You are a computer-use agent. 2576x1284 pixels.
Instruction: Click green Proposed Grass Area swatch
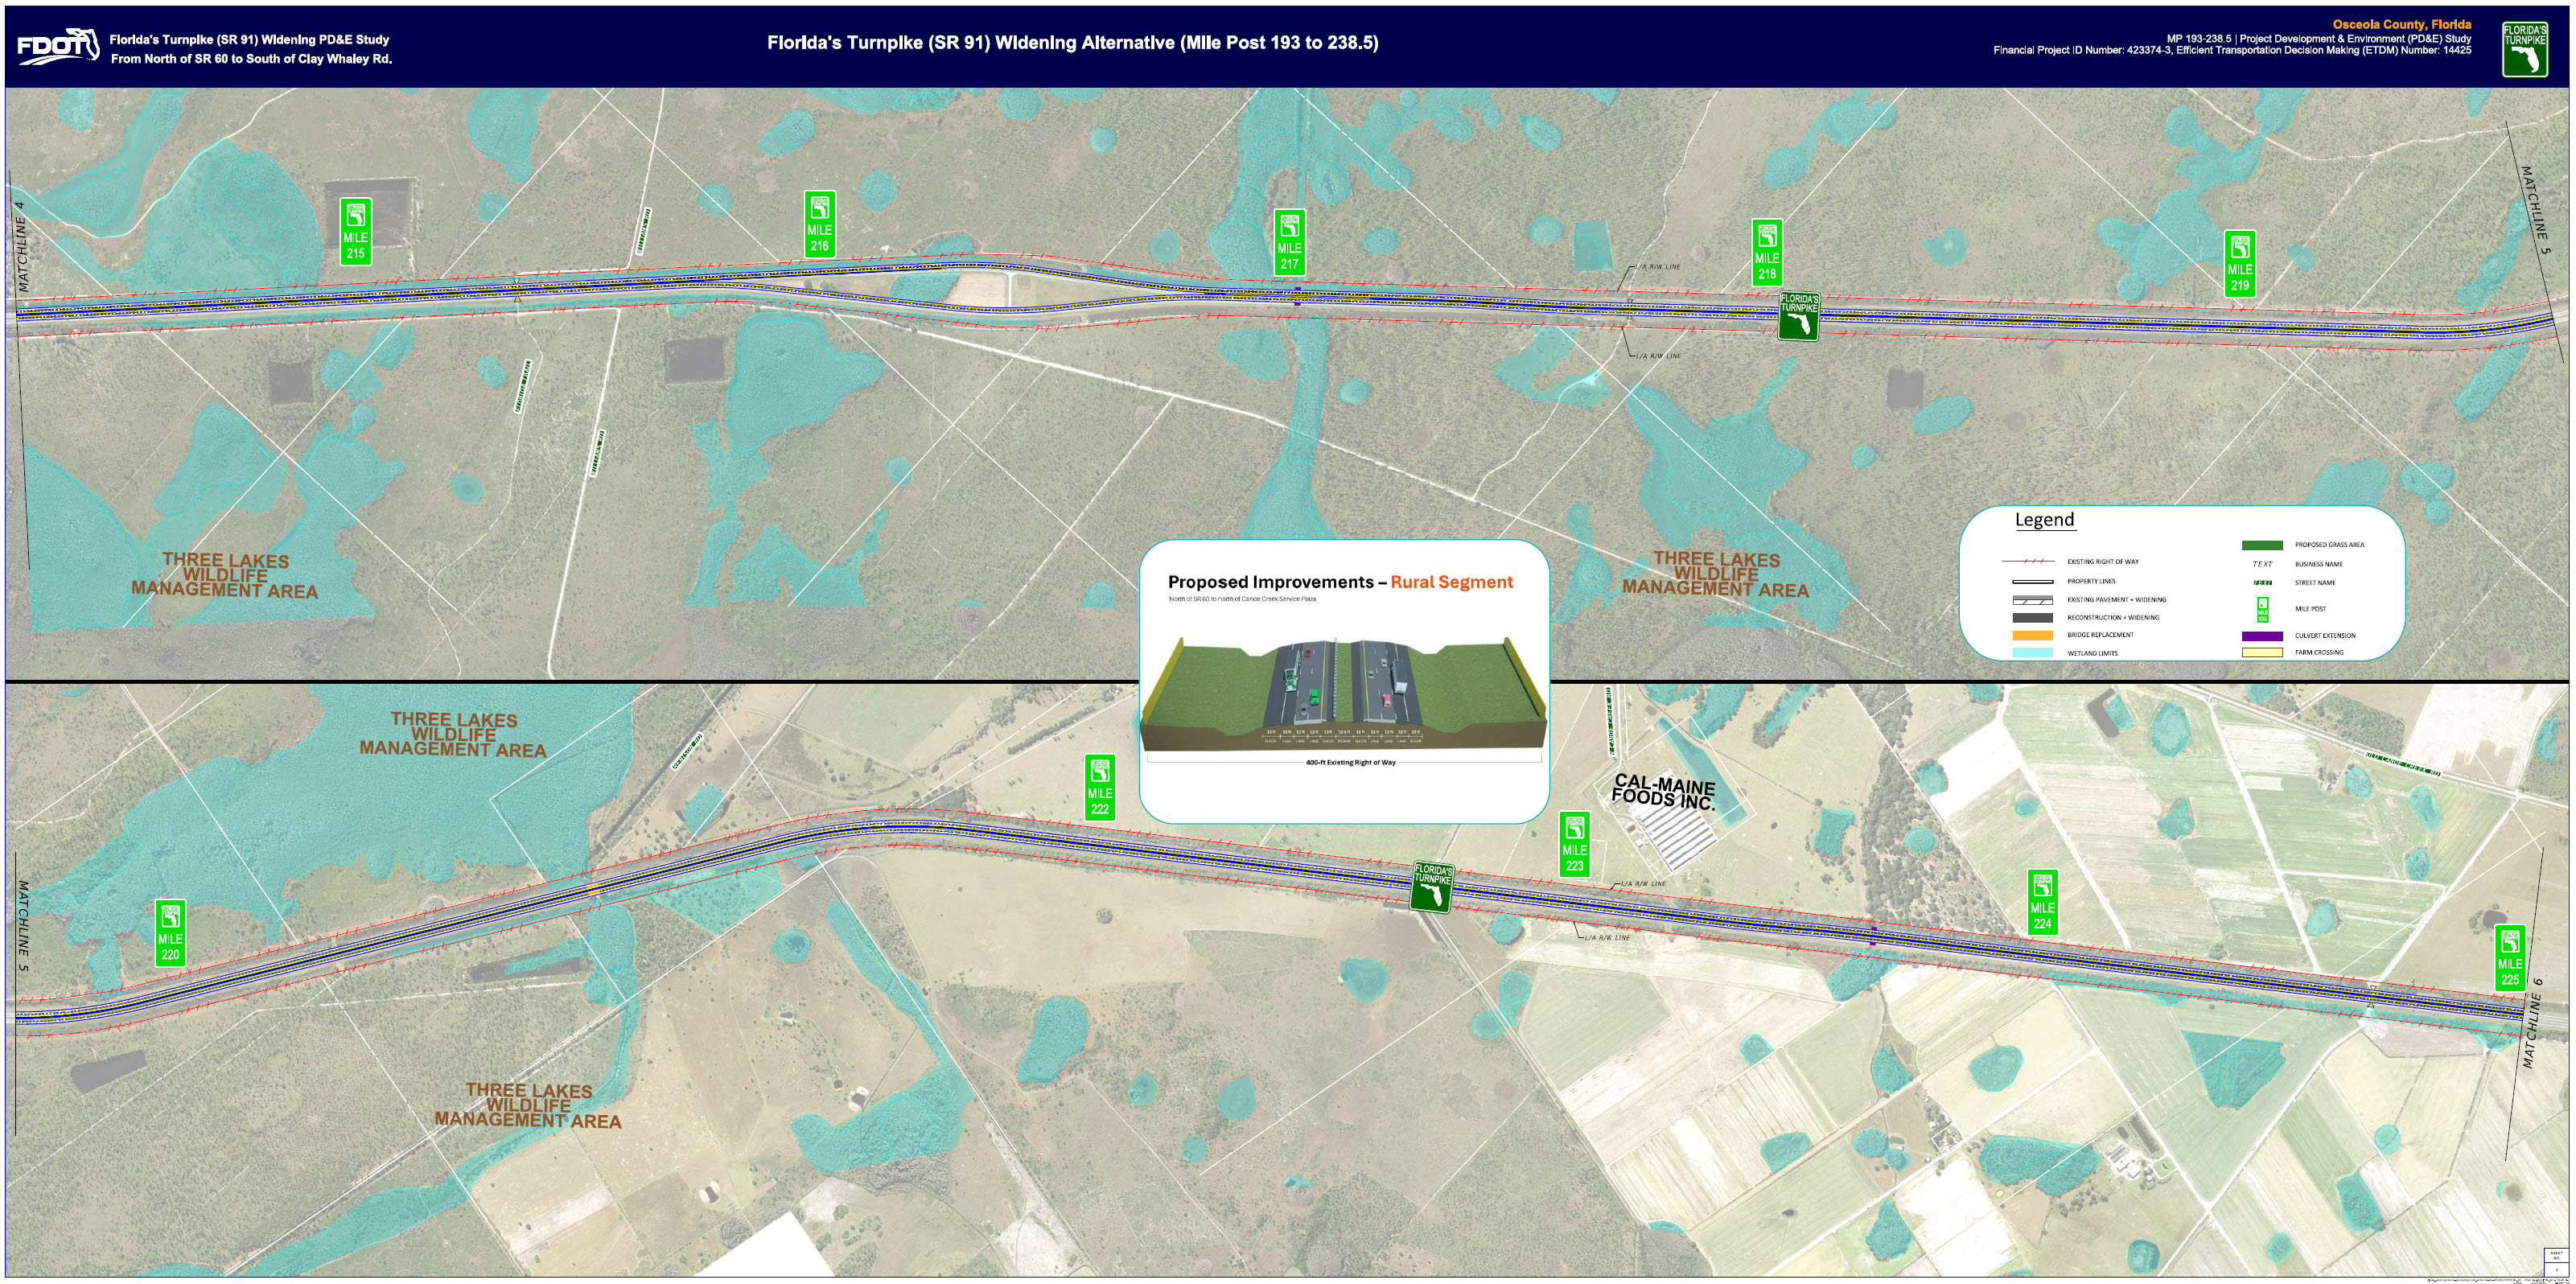pos(2262,545)
